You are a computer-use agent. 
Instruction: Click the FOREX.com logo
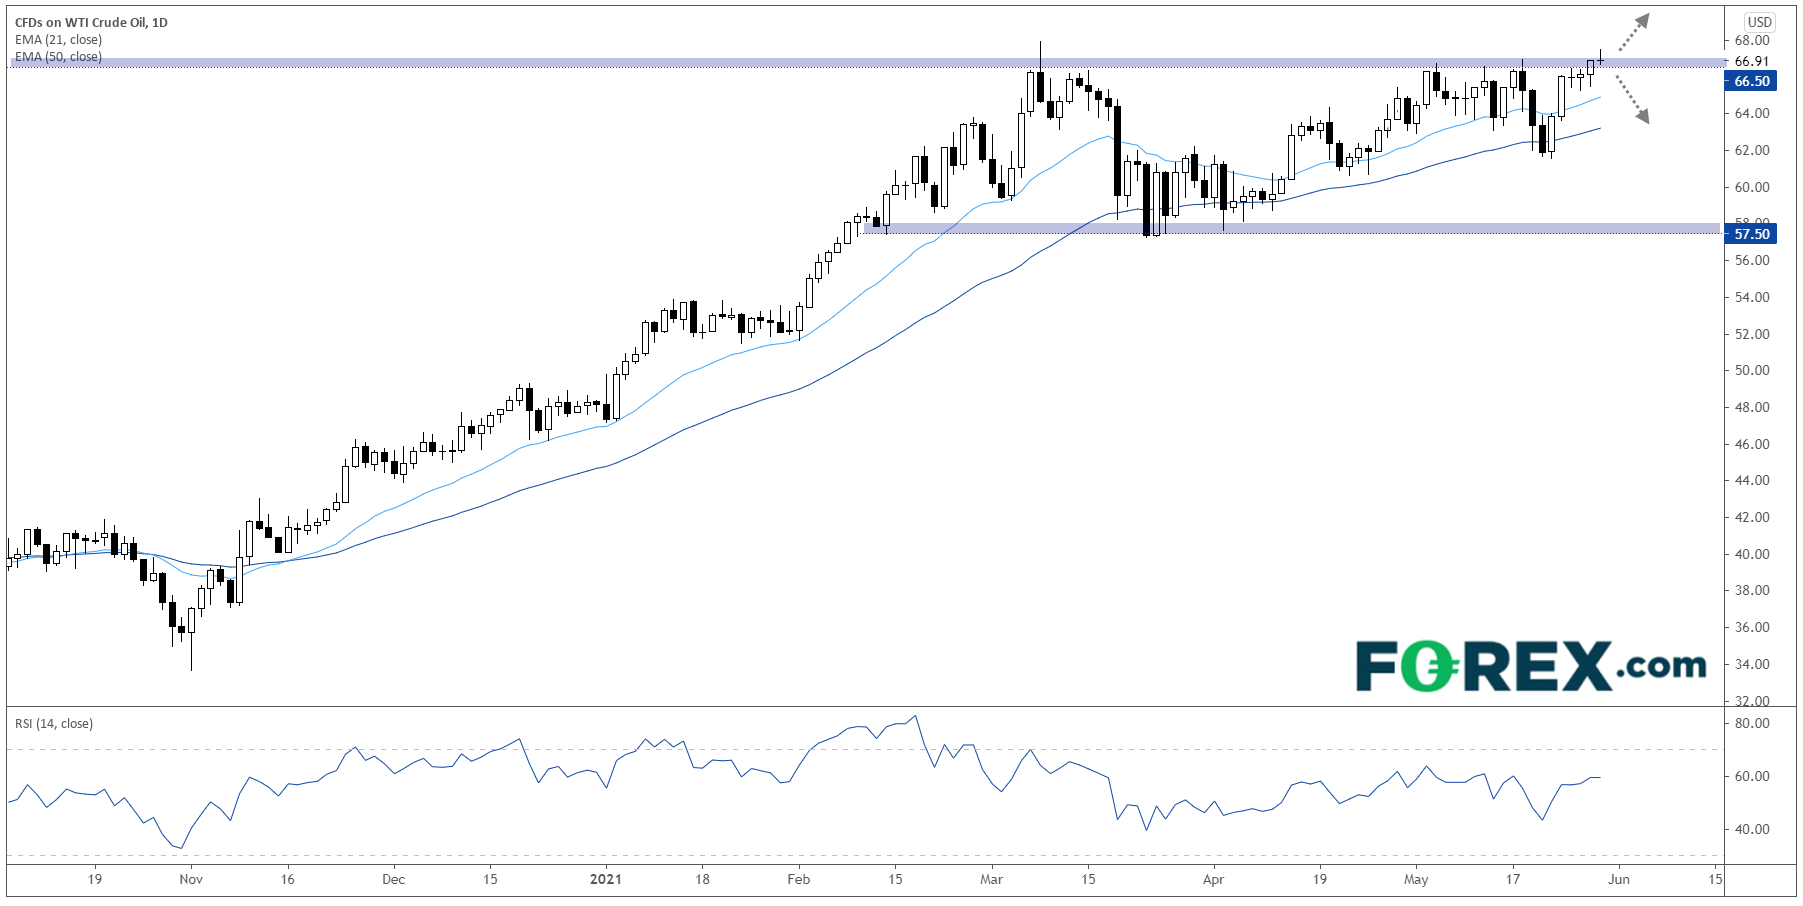[1530, 667]
